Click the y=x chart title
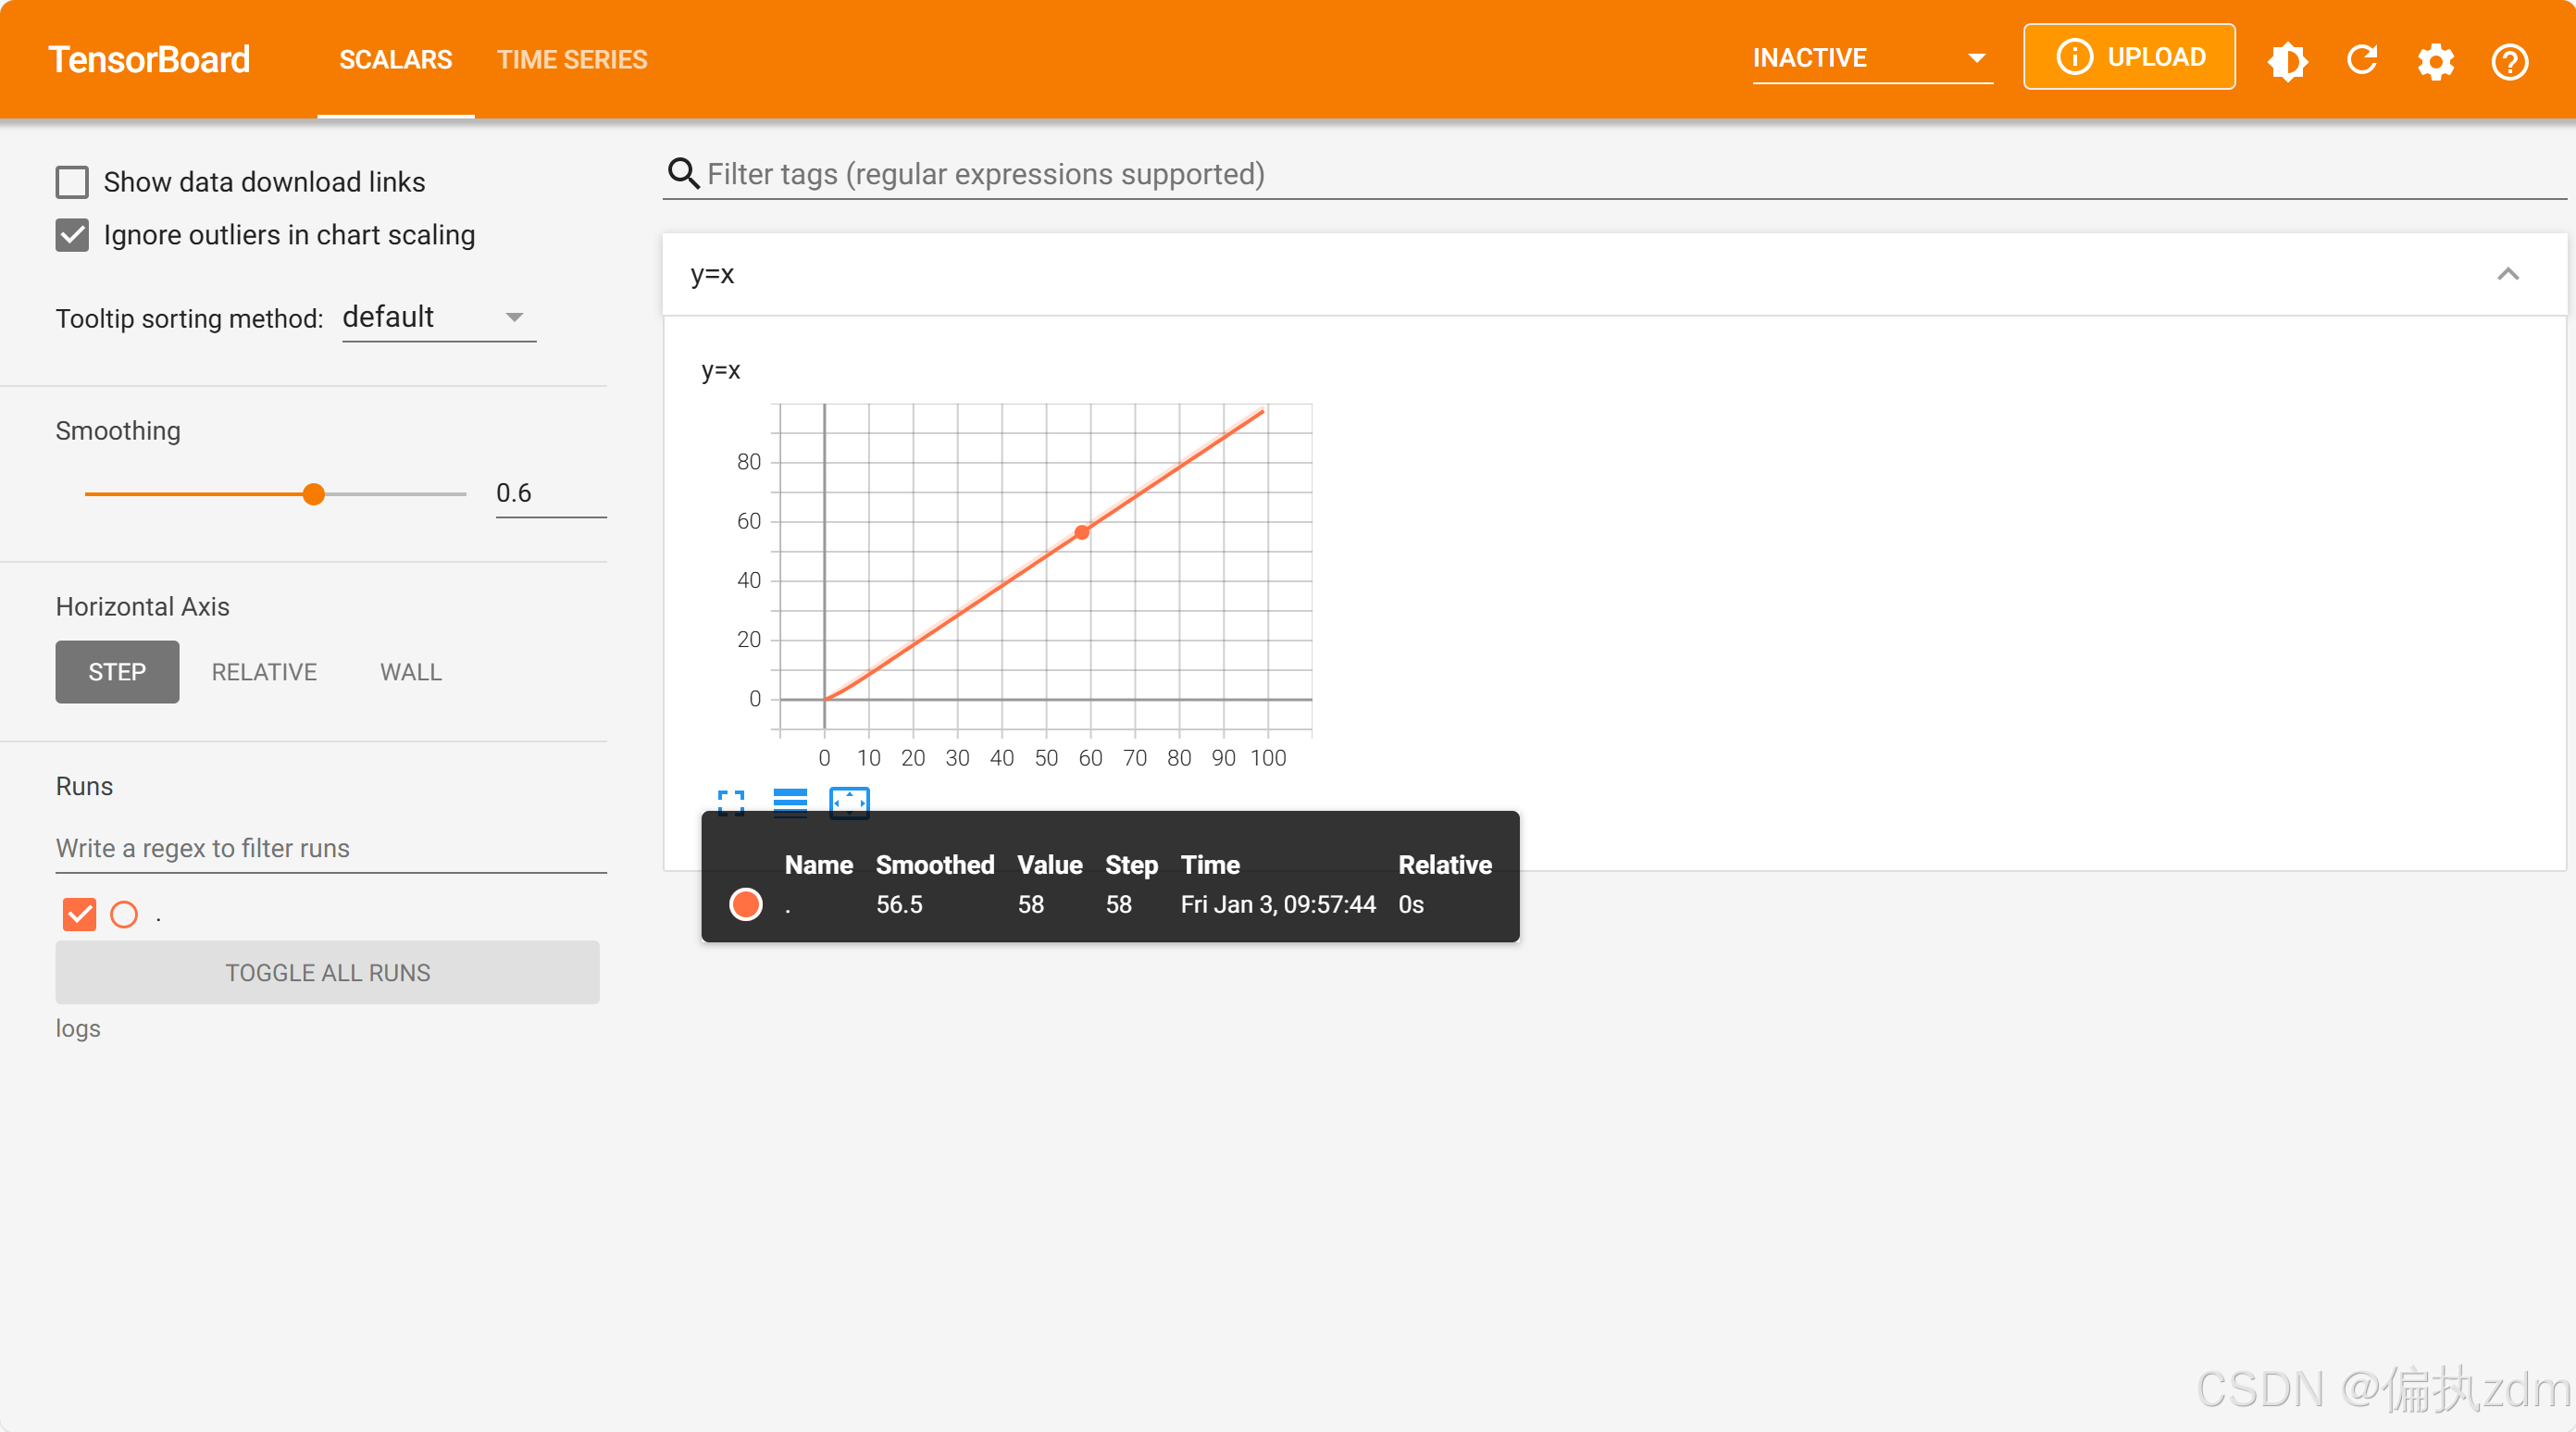The height and width of the screenshot is (1432, 2576). pyautogui.click(x=721, y=371)
